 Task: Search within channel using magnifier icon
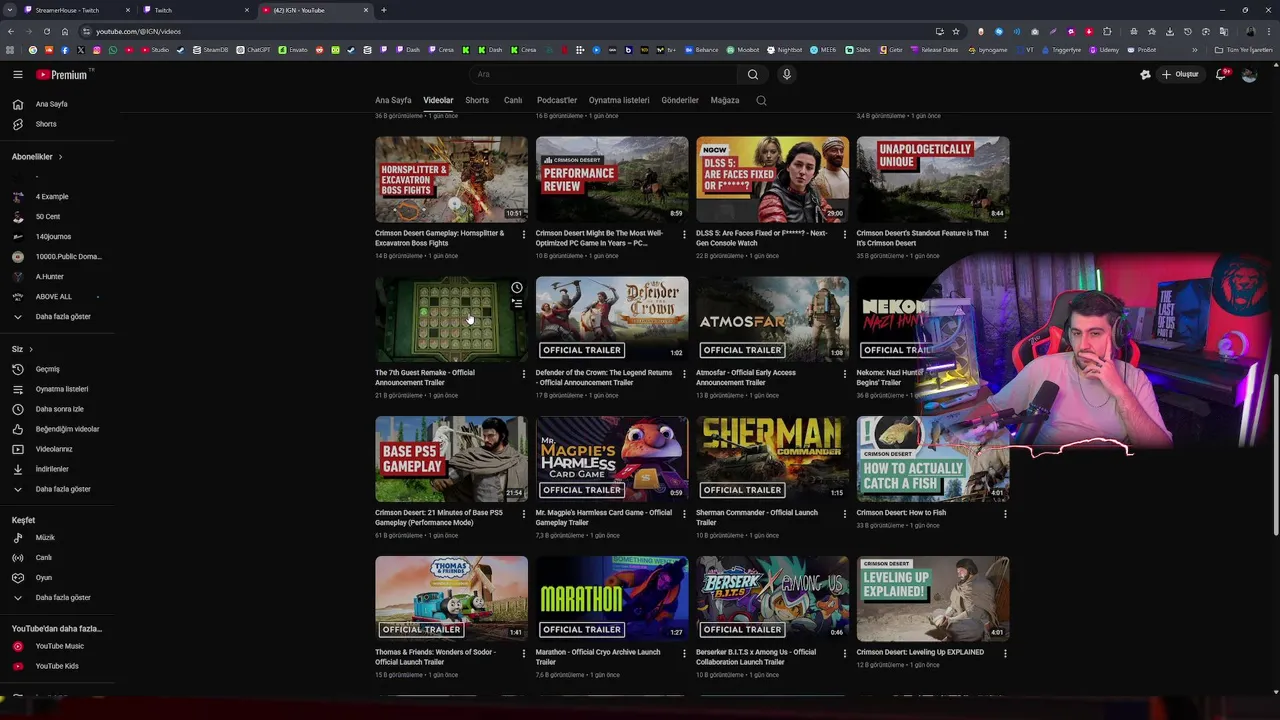point(761,100)
